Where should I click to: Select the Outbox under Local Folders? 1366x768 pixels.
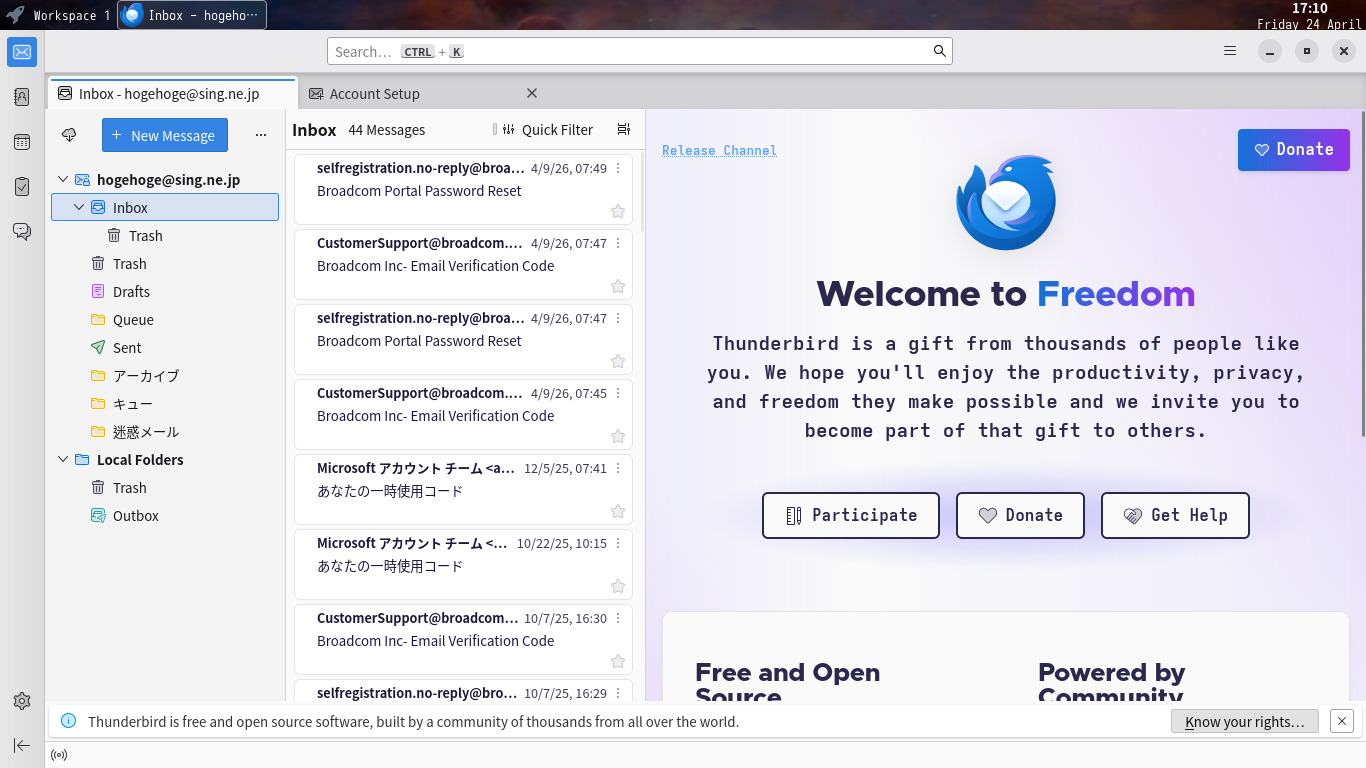pos(136,516)
